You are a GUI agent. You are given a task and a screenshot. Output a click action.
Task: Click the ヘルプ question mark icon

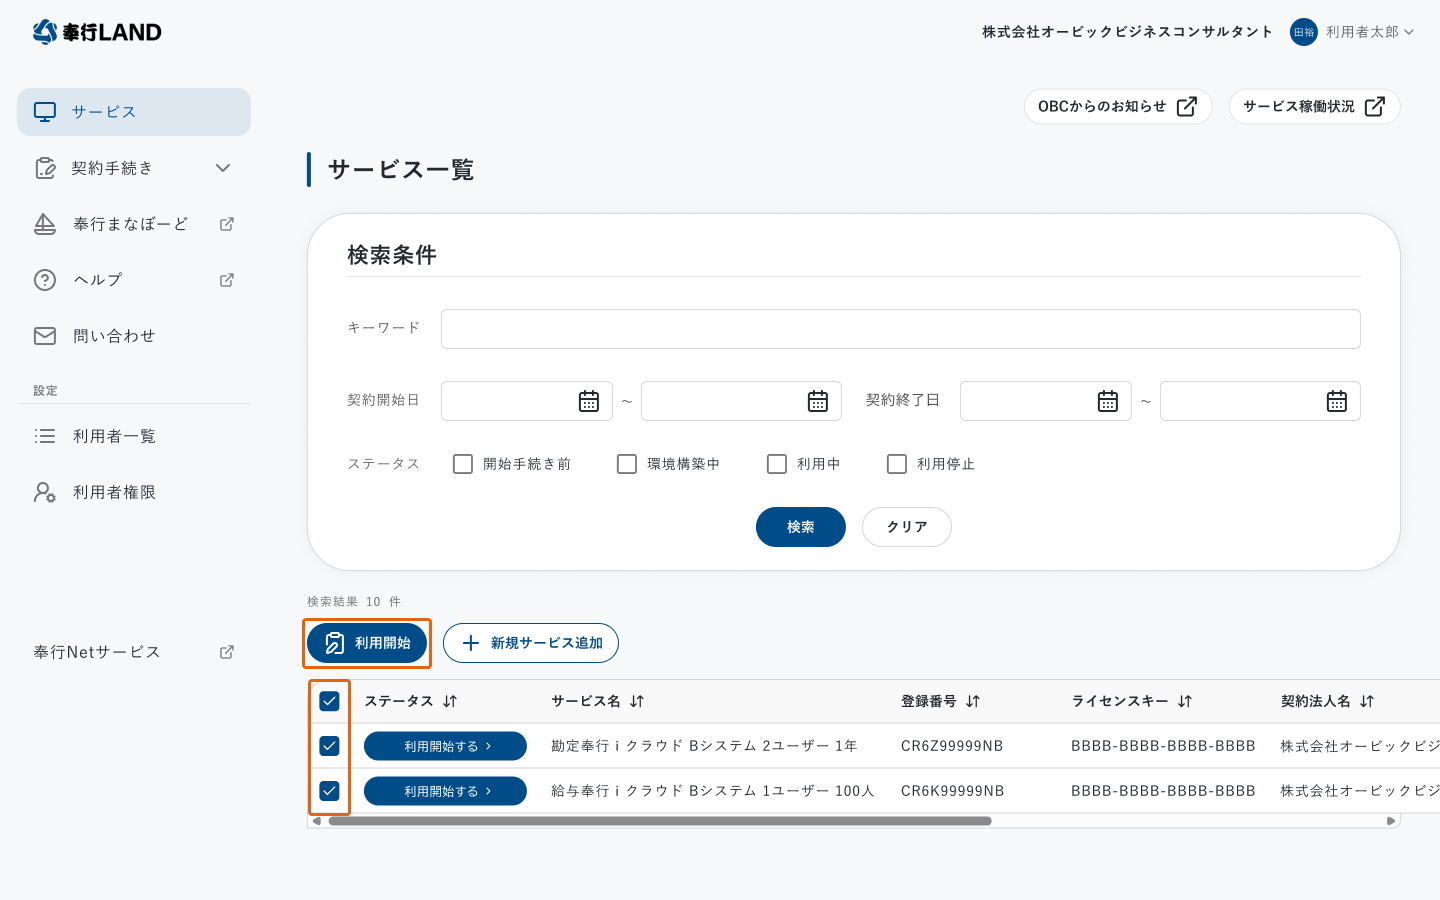(45, 280)
